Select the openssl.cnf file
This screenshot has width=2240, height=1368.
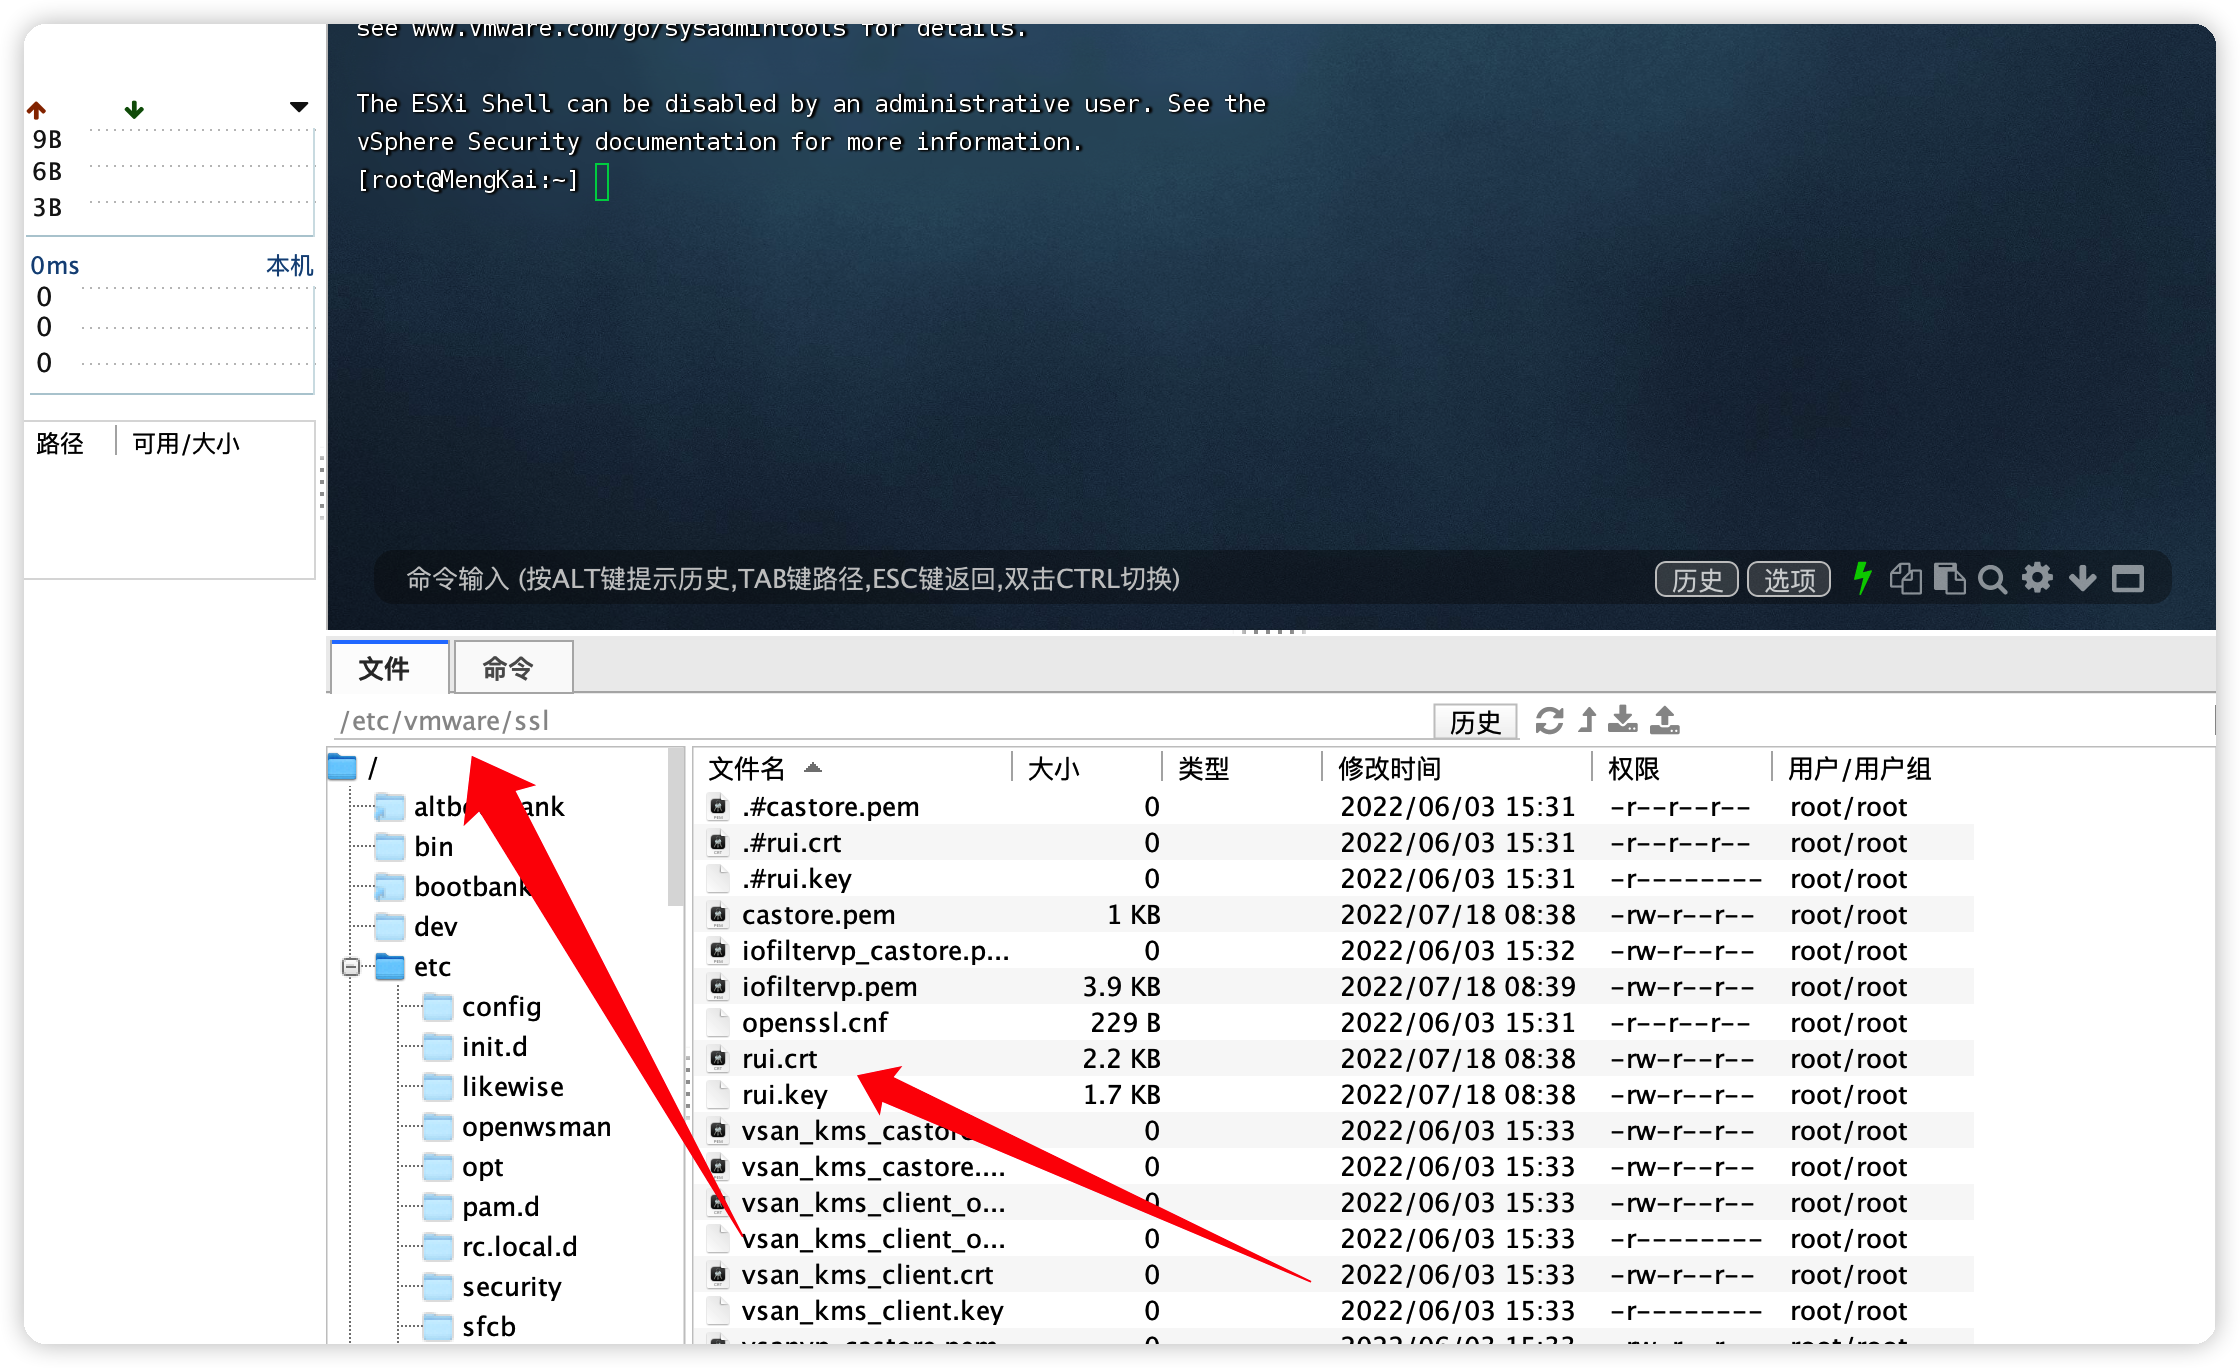click(x=1336, y=1023)
